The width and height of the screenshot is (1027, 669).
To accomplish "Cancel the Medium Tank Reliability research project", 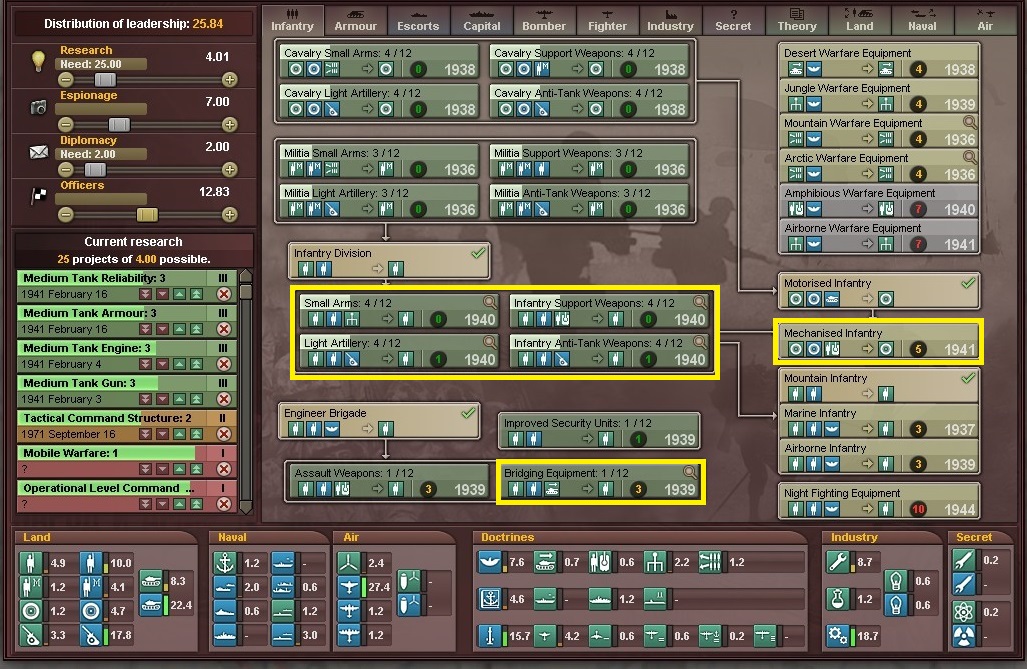I will click(224, 294).
